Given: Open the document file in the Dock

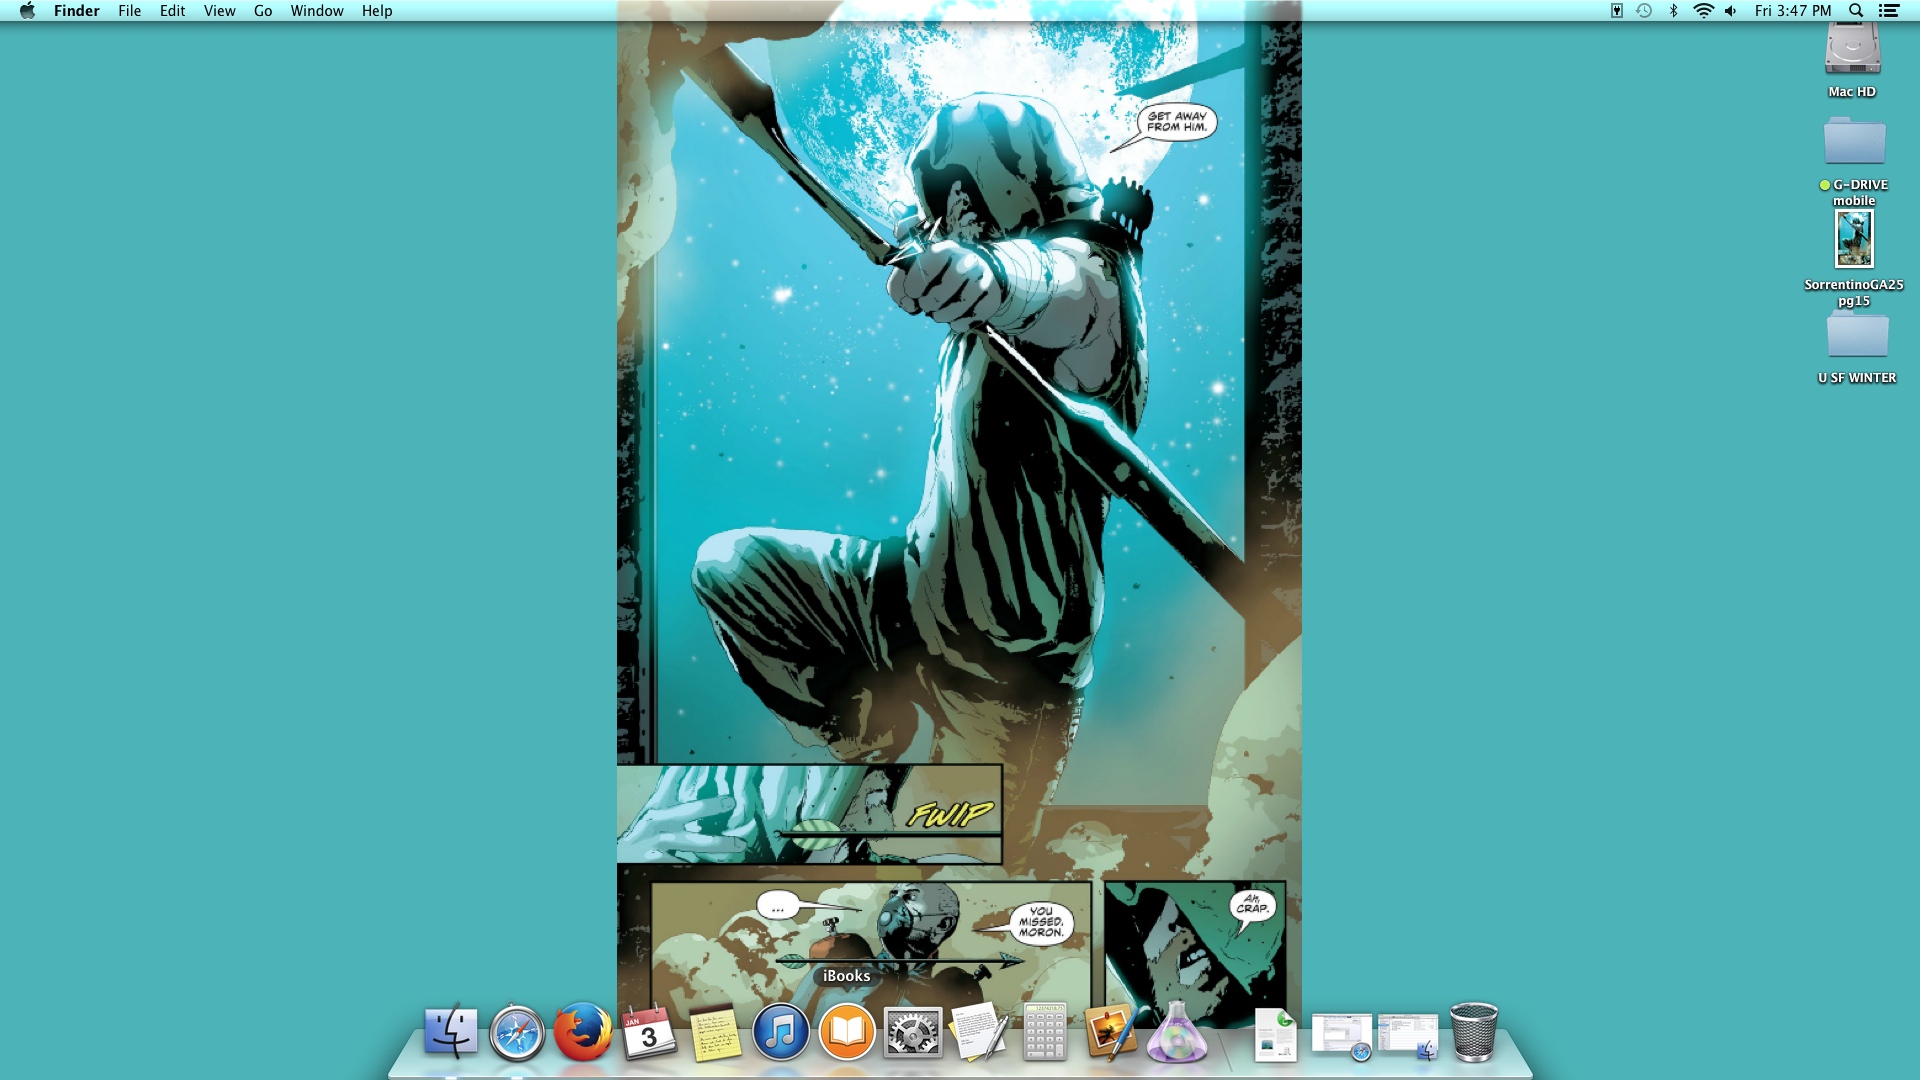Looking at the screenshot, I should click(1275, 1034).
